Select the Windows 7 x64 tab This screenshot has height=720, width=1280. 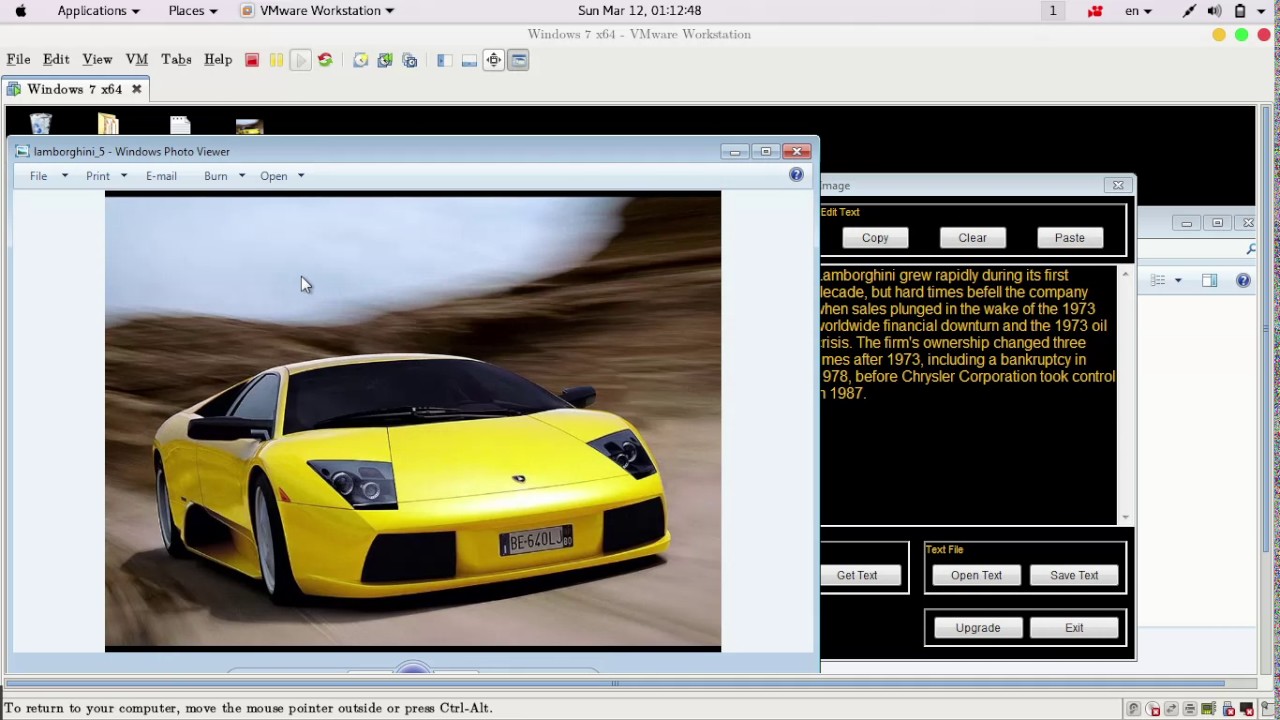pos(74,89)
